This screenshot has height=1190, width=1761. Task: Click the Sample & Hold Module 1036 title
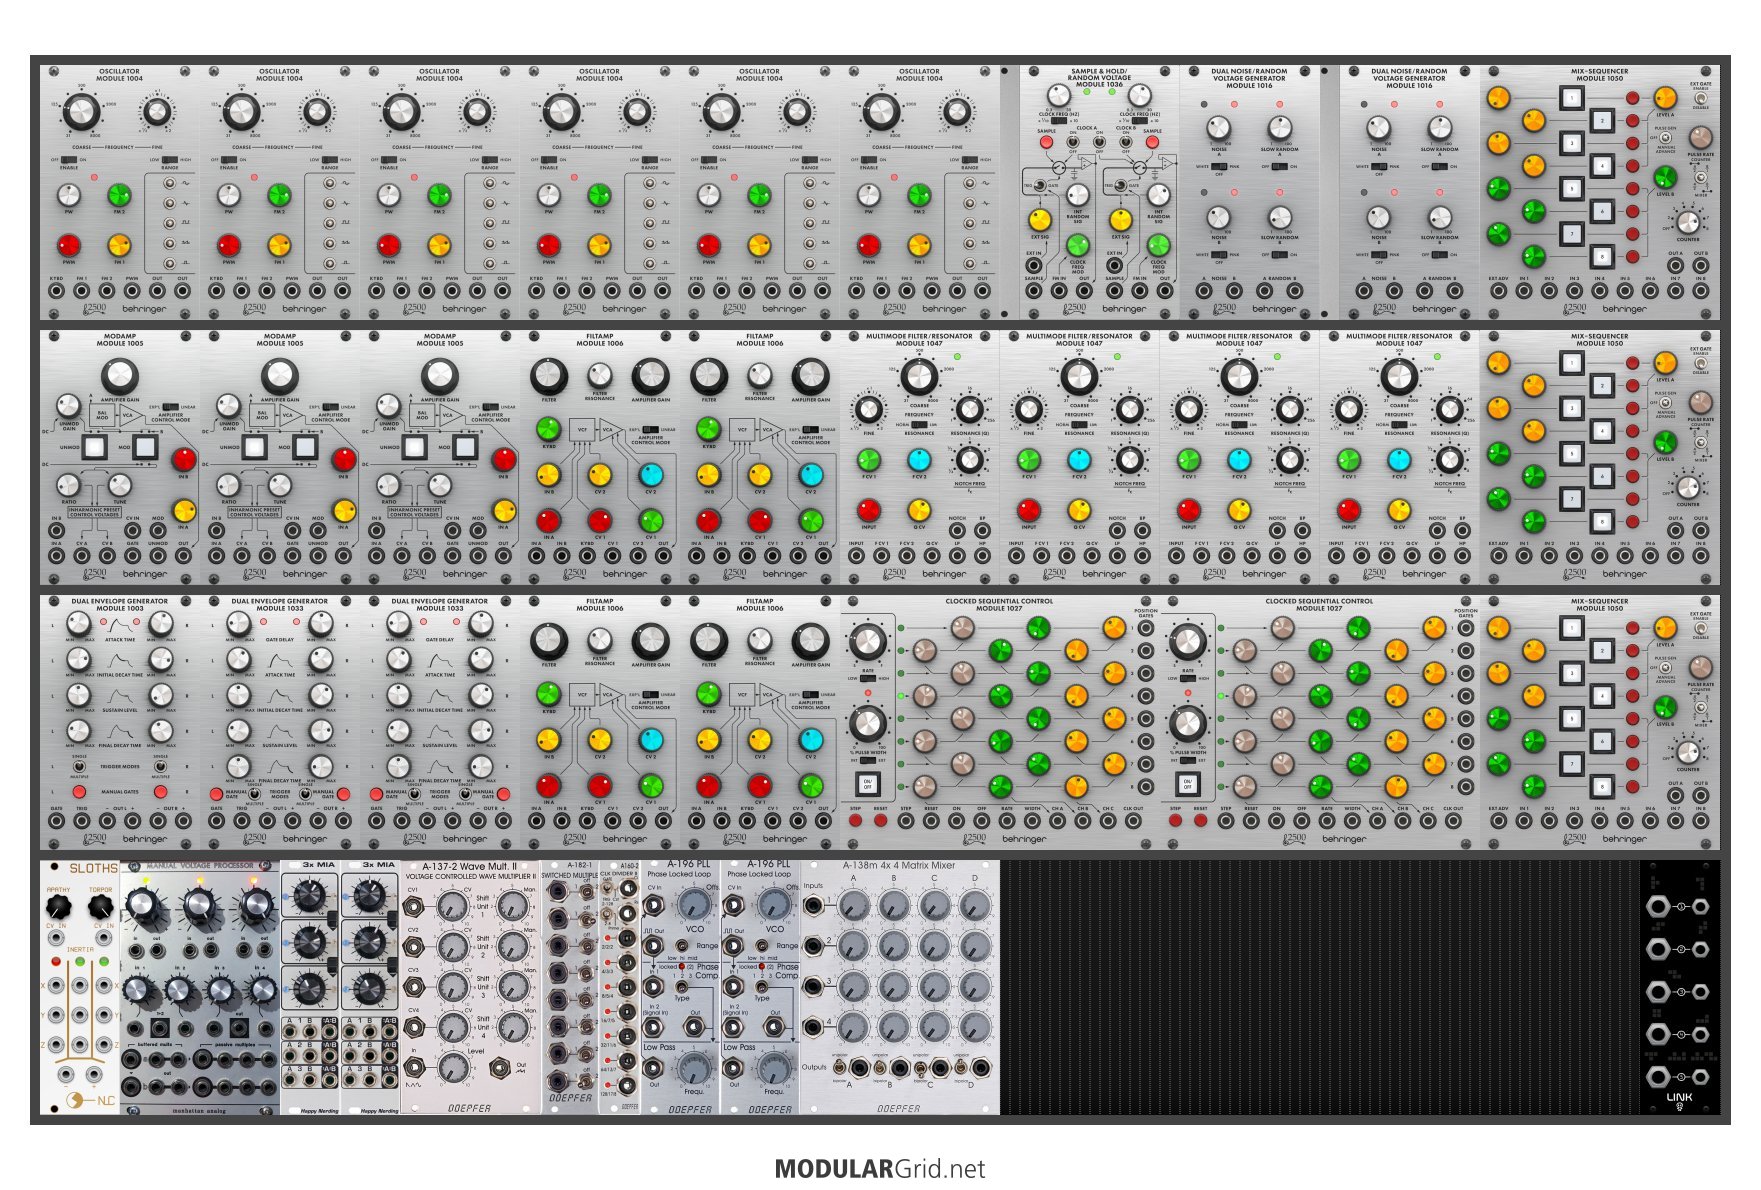point(1099,78)
